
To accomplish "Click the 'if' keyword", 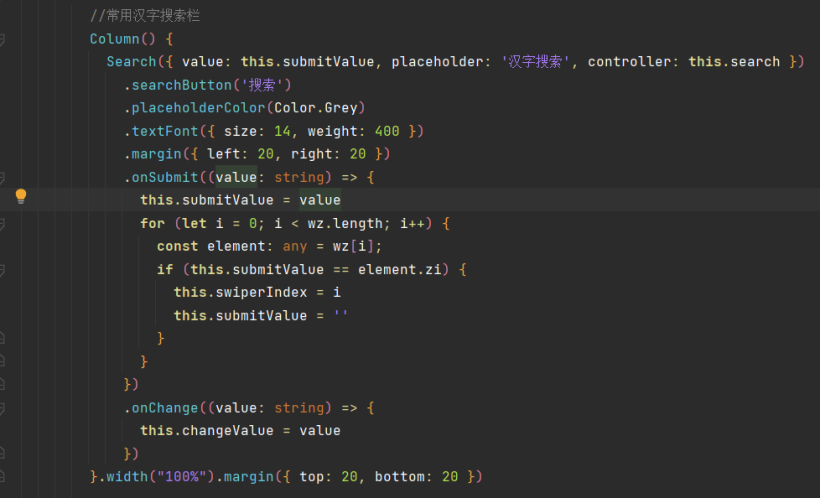I will [x=165, y=269].
